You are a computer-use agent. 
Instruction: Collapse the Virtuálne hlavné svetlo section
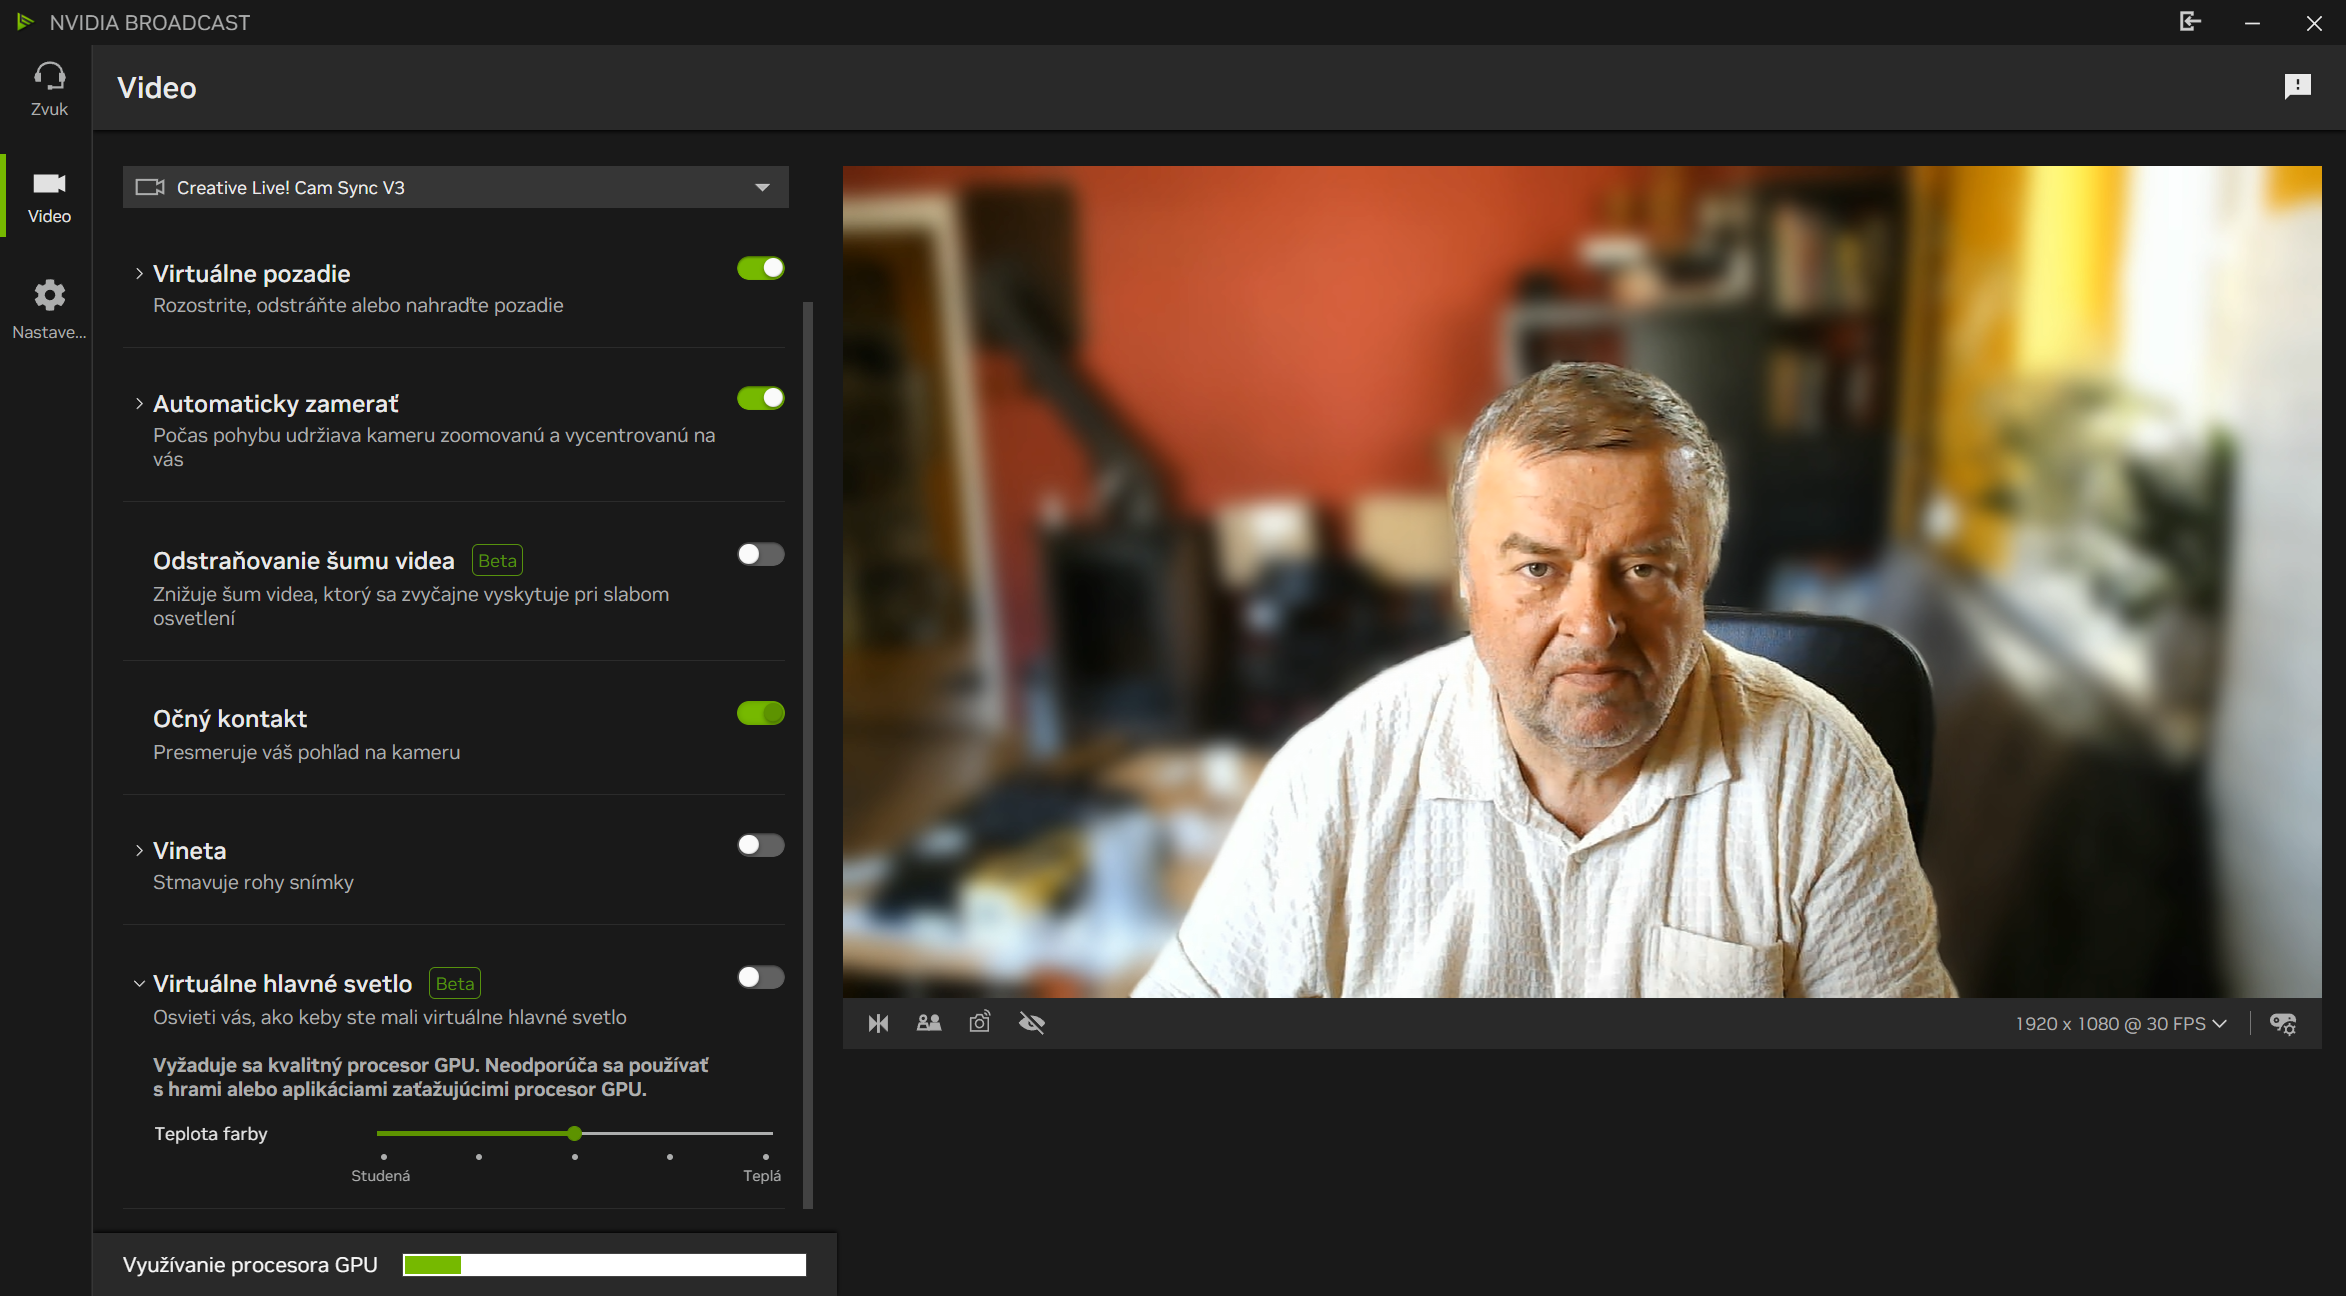point(139,984)
